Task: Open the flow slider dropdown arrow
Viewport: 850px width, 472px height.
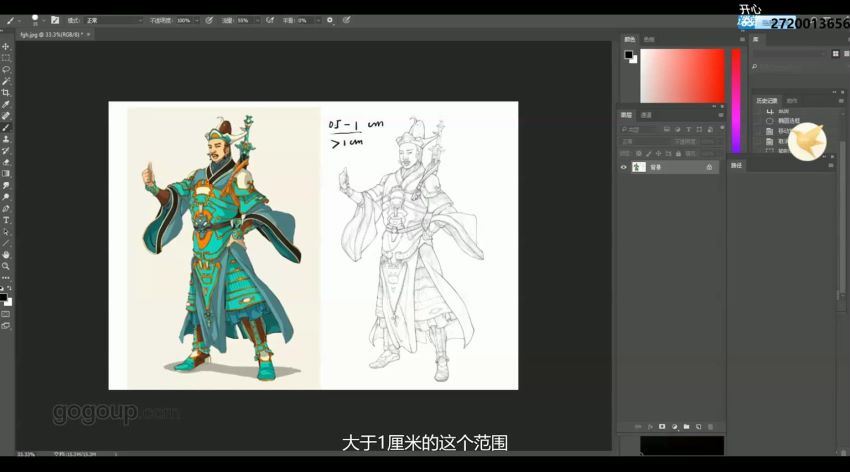Action: pyautogui.click(x=257, y=21)
